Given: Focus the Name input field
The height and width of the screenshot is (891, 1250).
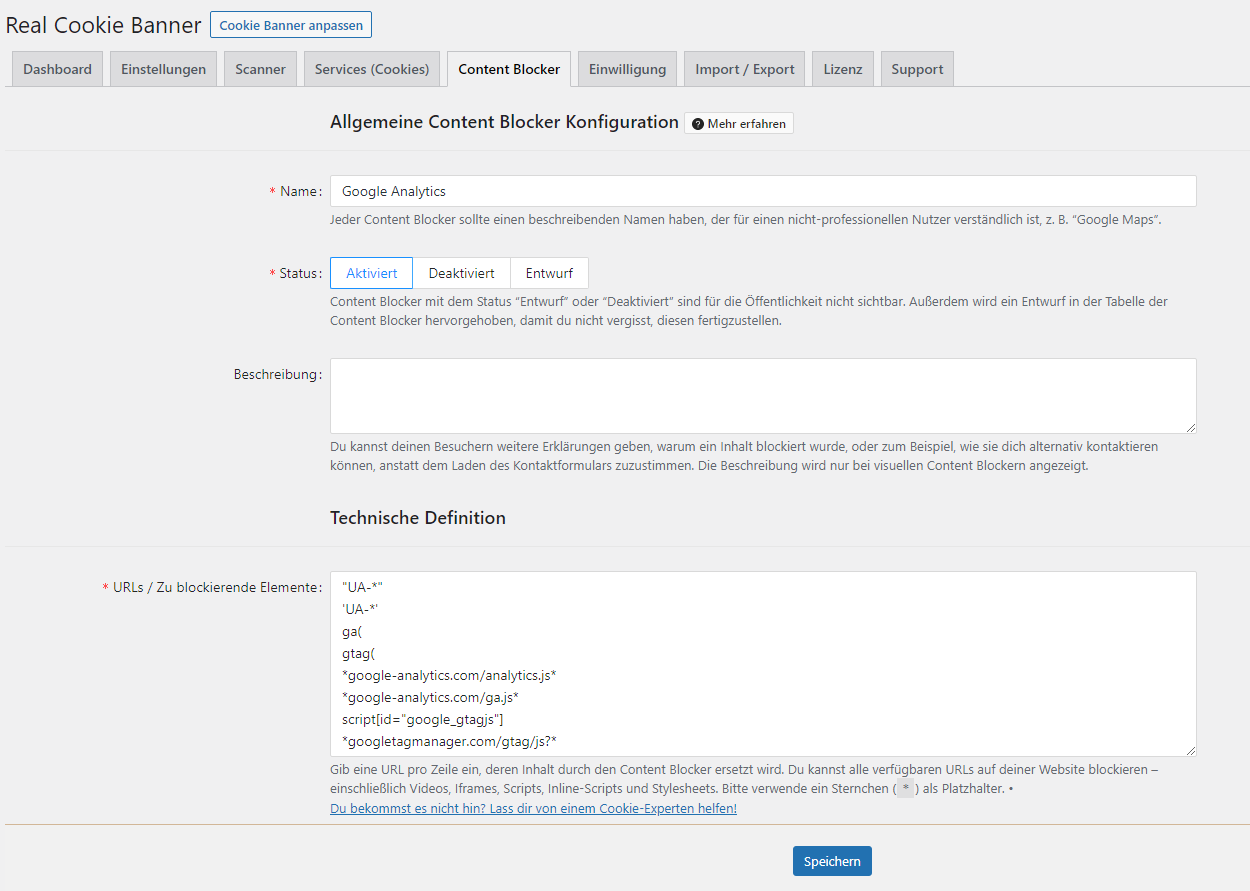Looking at the screenshot, I should coord(763,191).
